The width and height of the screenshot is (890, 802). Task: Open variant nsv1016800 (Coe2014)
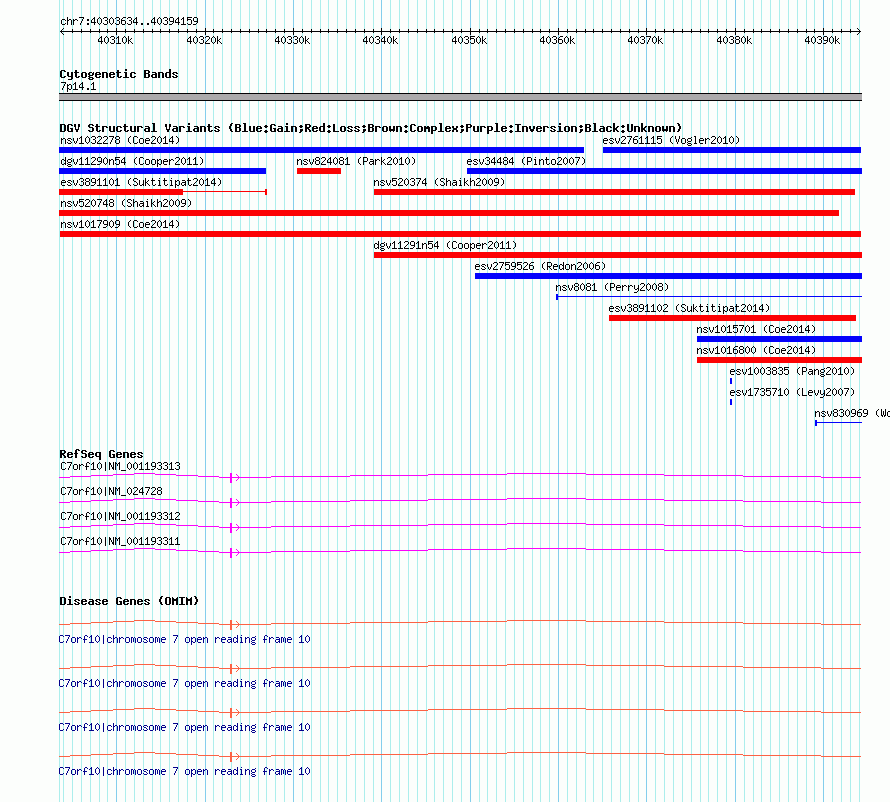coord(756,351)
